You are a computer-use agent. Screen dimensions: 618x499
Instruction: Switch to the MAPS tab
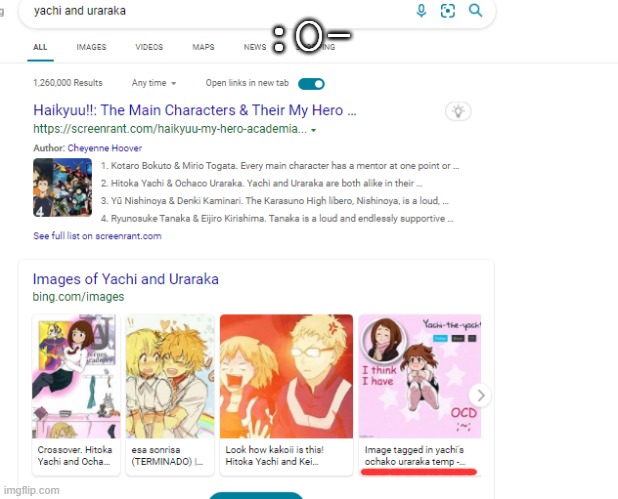[203, 47]
